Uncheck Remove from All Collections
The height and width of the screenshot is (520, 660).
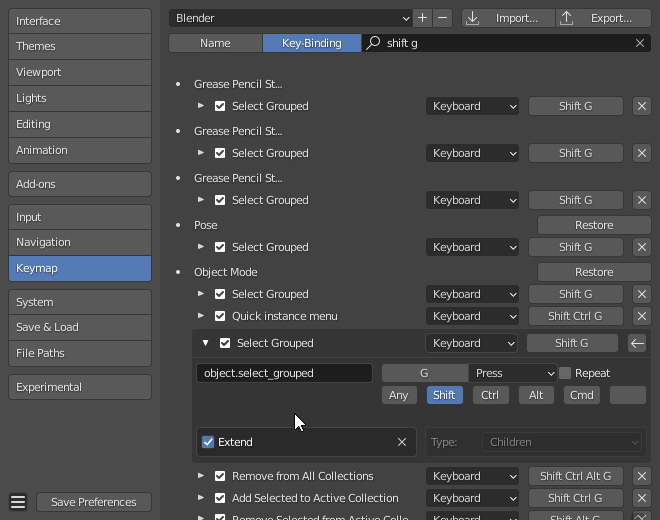(x=220, y=476)
